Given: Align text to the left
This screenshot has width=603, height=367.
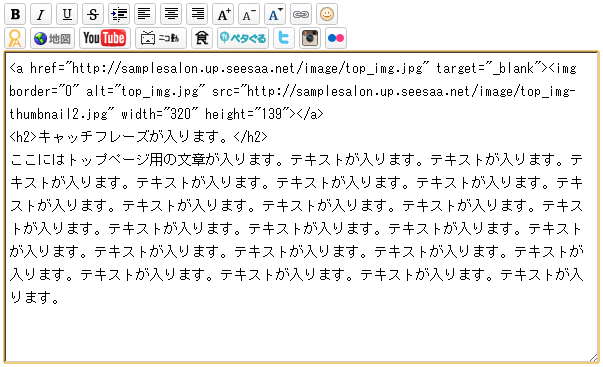Looking at the screenshot, I should point(145,14).
